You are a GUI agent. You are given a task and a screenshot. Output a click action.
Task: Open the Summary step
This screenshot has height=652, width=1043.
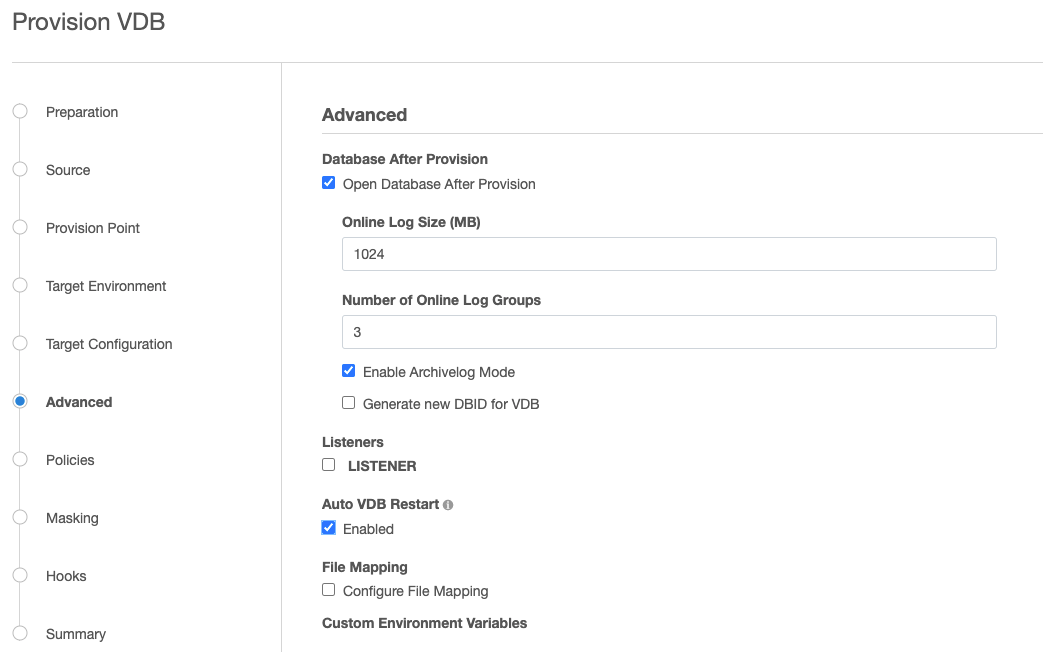[76, 634]
